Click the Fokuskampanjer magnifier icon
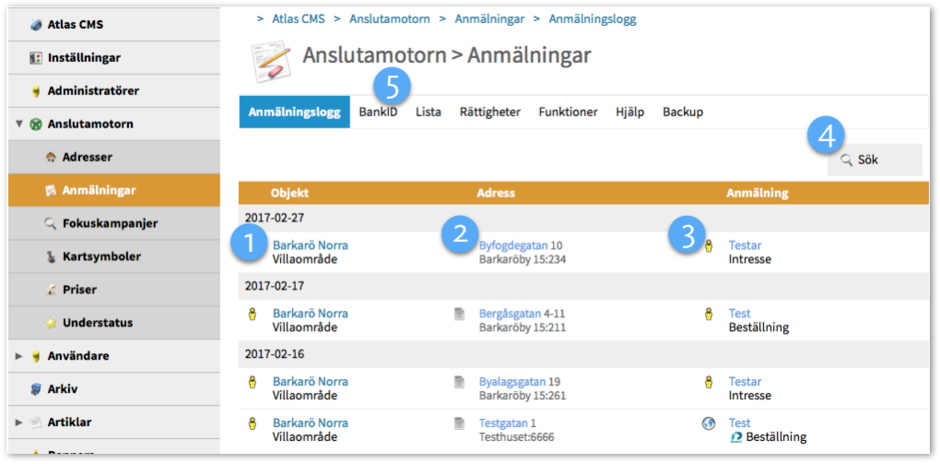Viewport: 940px width, 464px height. (x=51, y=223)
